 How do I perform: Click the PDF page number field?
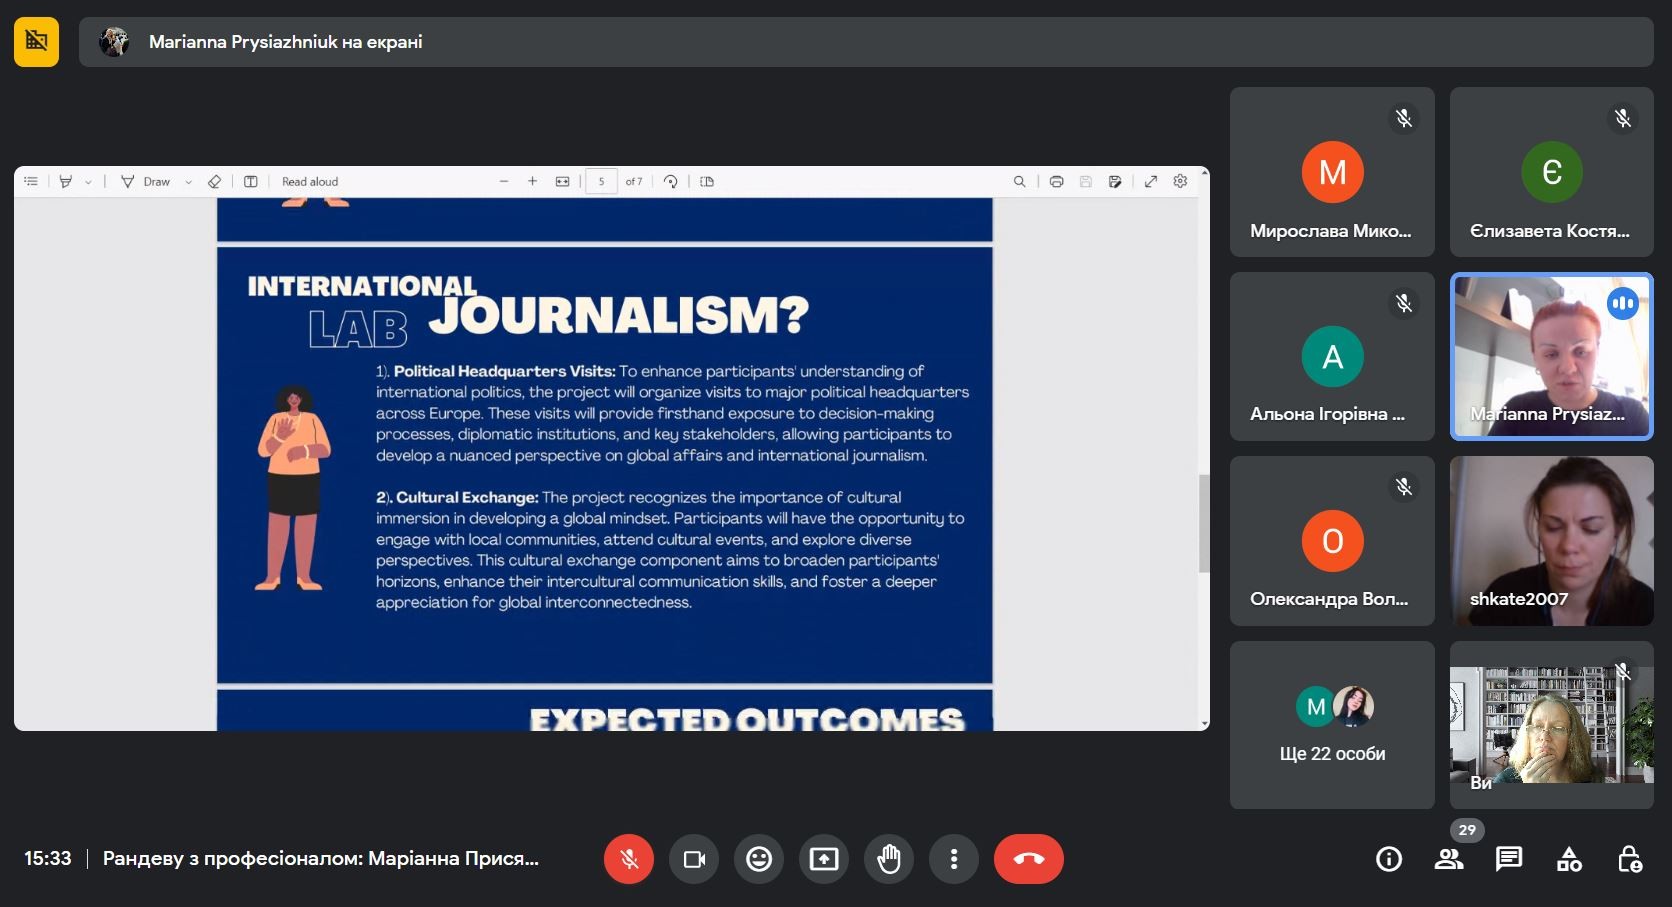pos(601,182)
